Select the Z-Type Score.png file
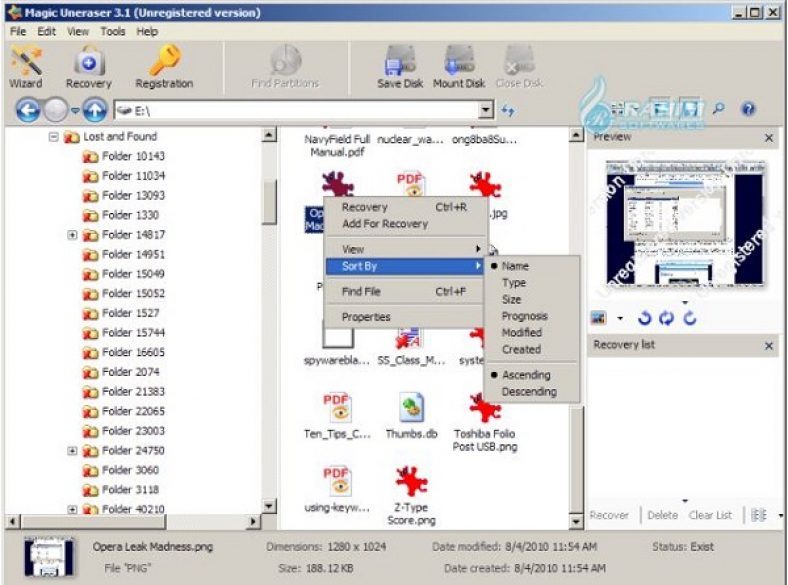The width and height of the screenshot is (788, 585). 411,496
